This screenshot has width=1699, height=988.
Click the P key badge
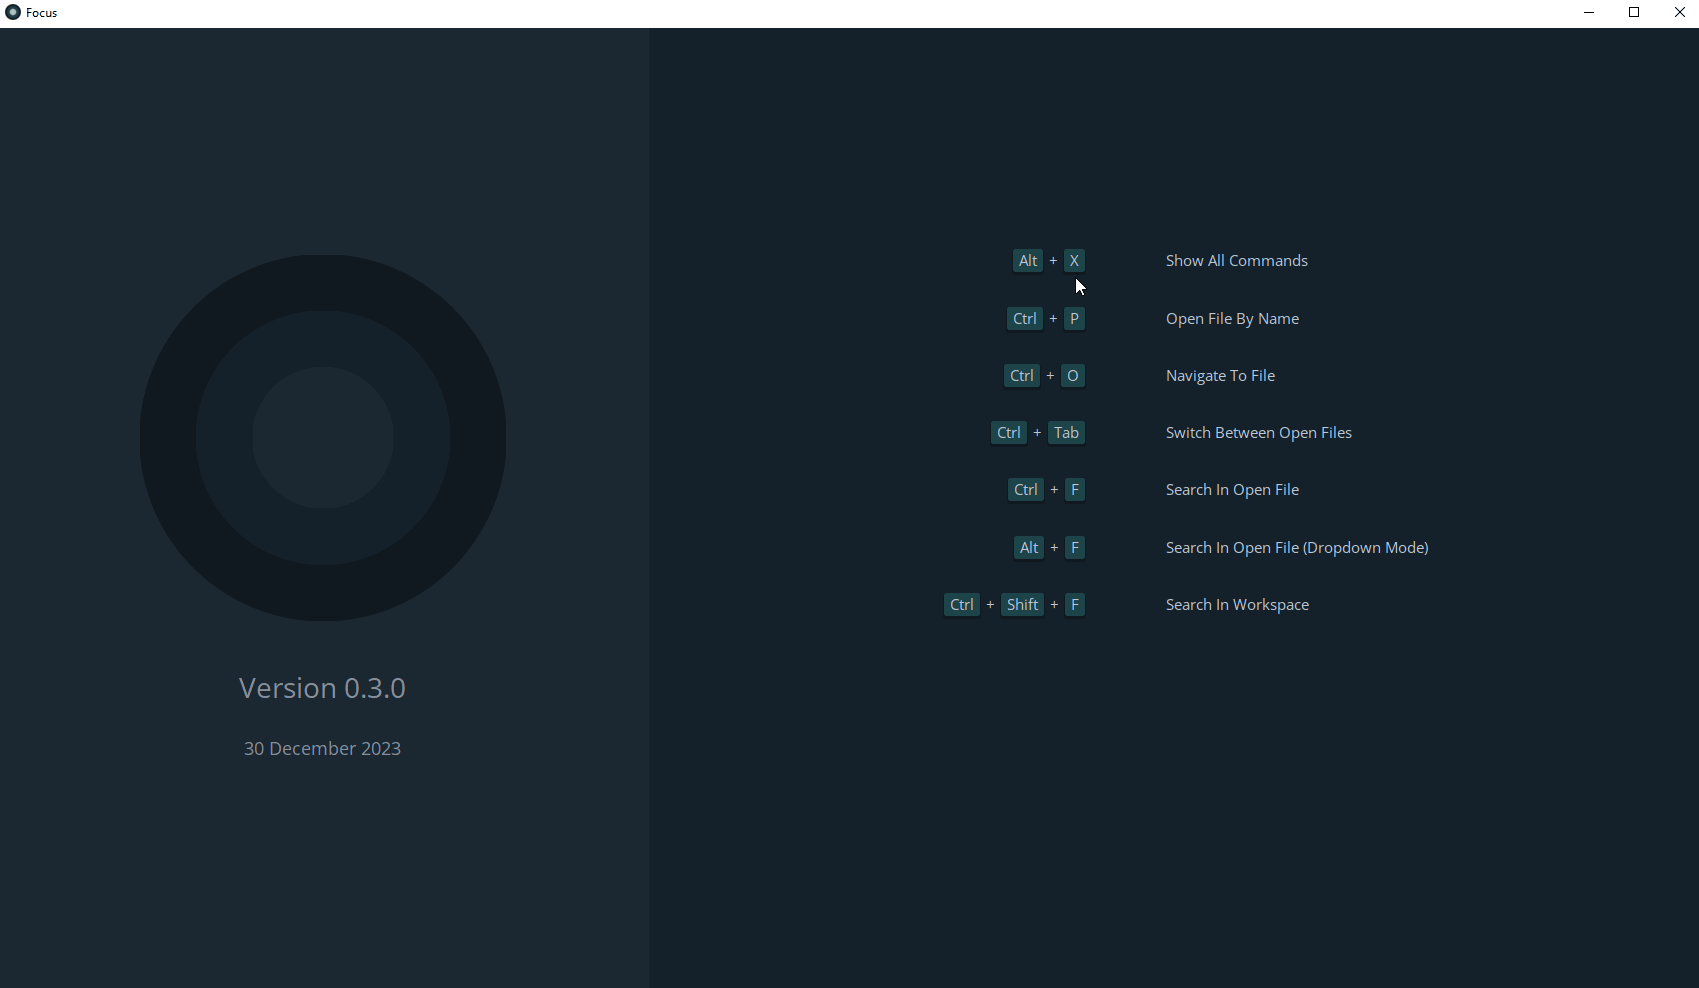click(1074, 319)
